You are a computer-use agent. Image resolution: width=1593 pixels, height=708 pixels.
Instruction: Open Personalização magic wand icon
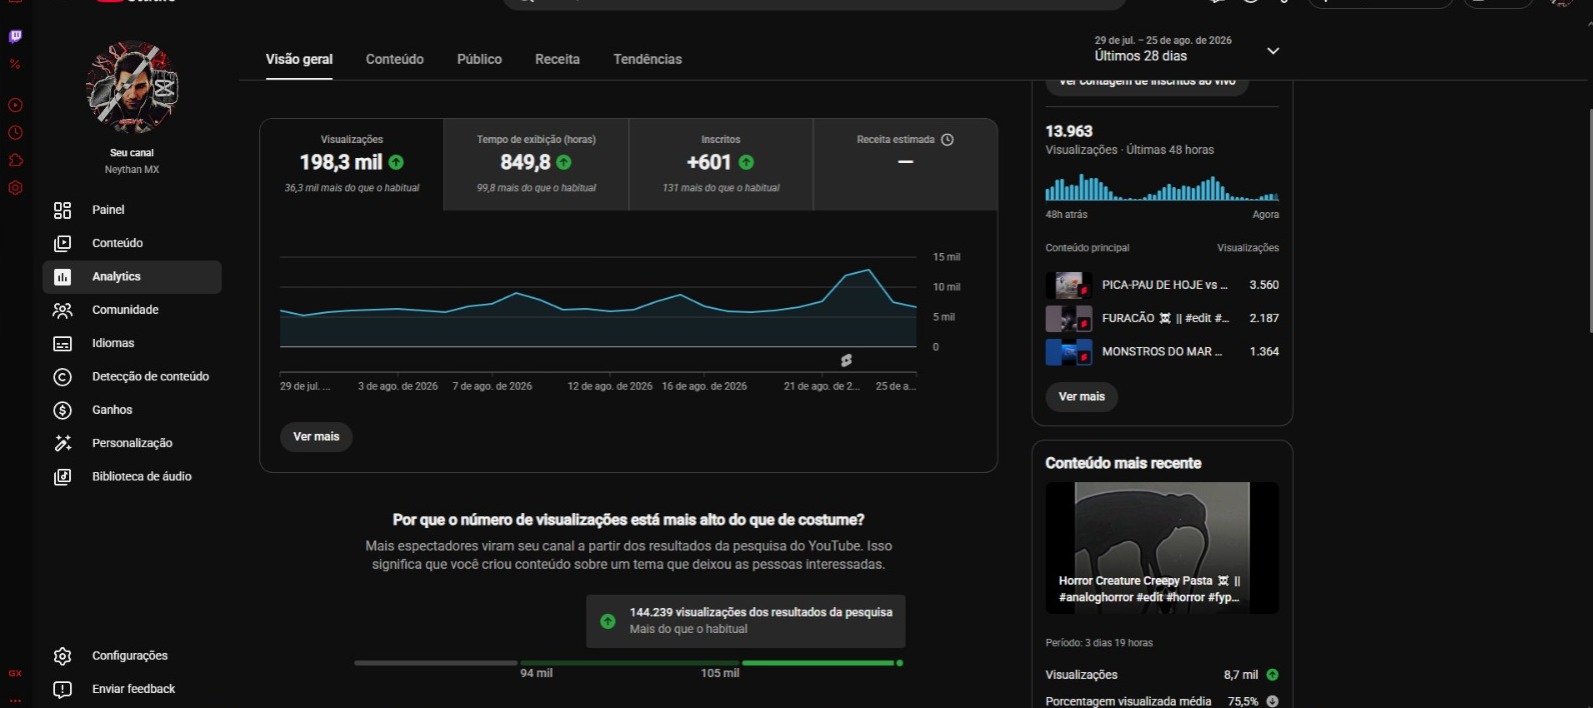(x=62, y=443)
